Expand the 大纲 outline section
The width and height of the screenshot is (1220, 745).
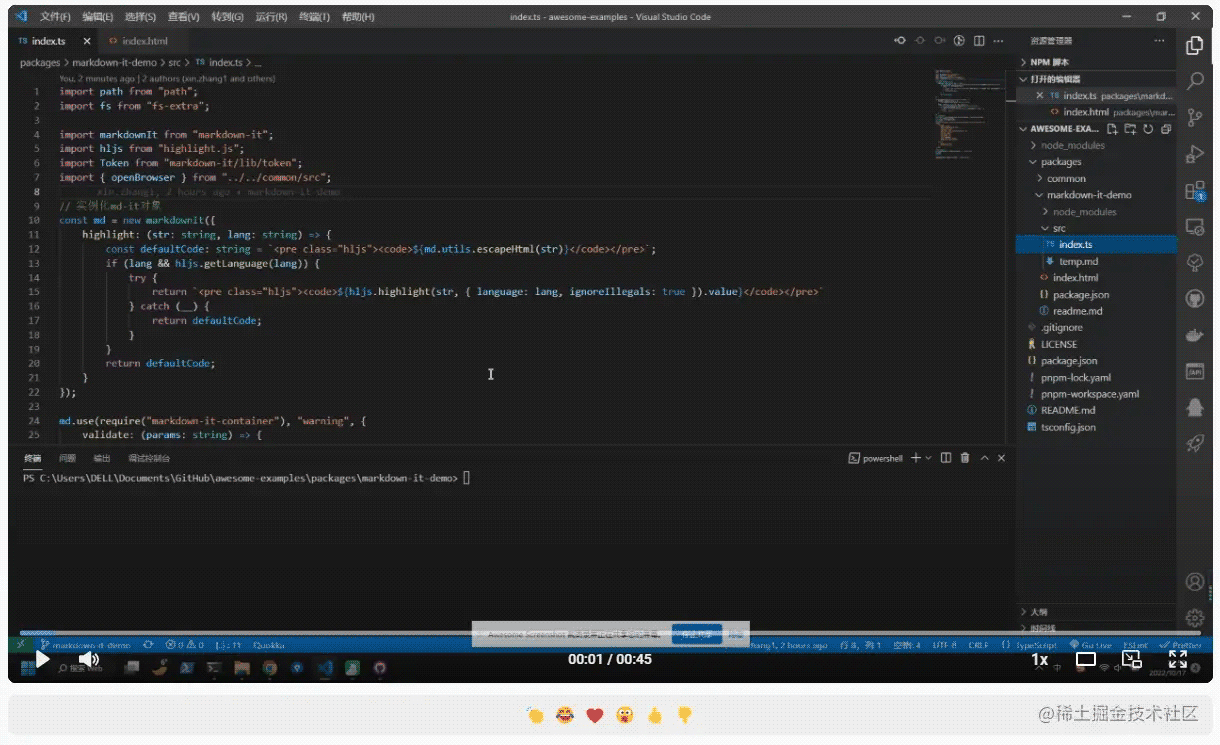[x=1096, y=612]
